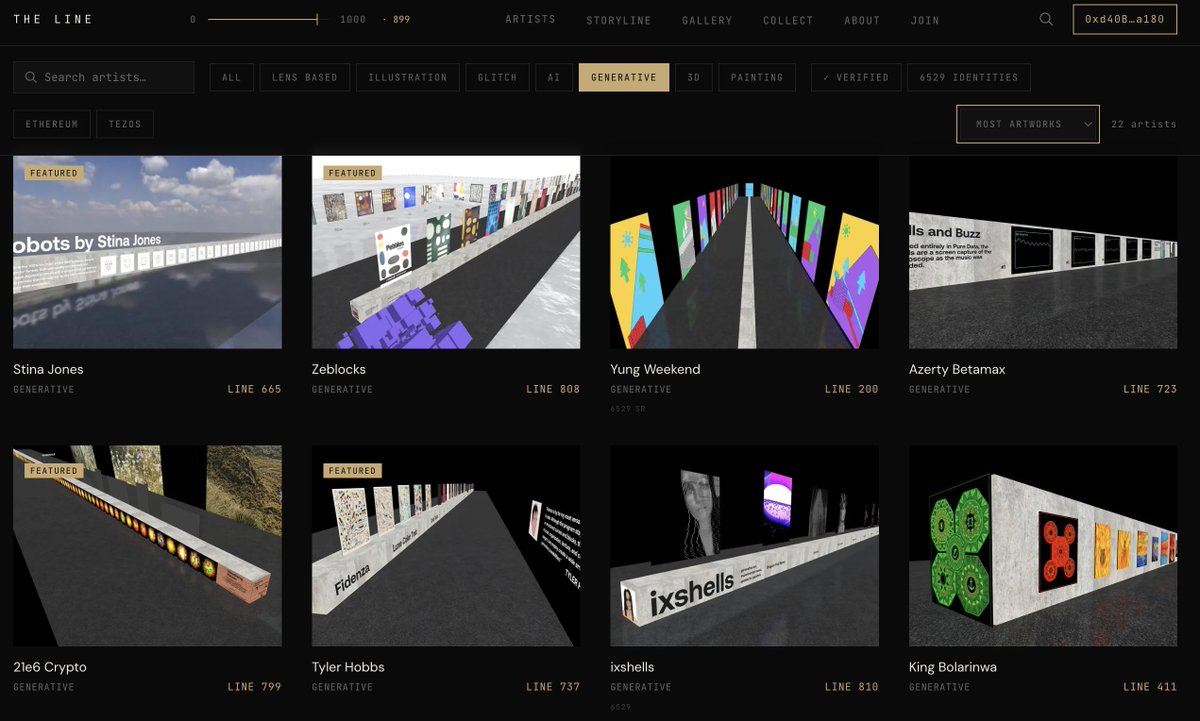Click the Azerty Betamax artist name
Image resolution: width=1200 pixels, height=721 pixels.
(x=957, y=369)
